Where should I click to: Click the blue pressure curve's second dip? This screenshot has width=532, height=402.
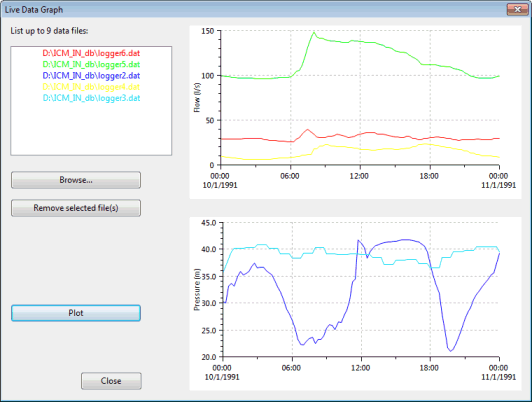click(451, 350)
